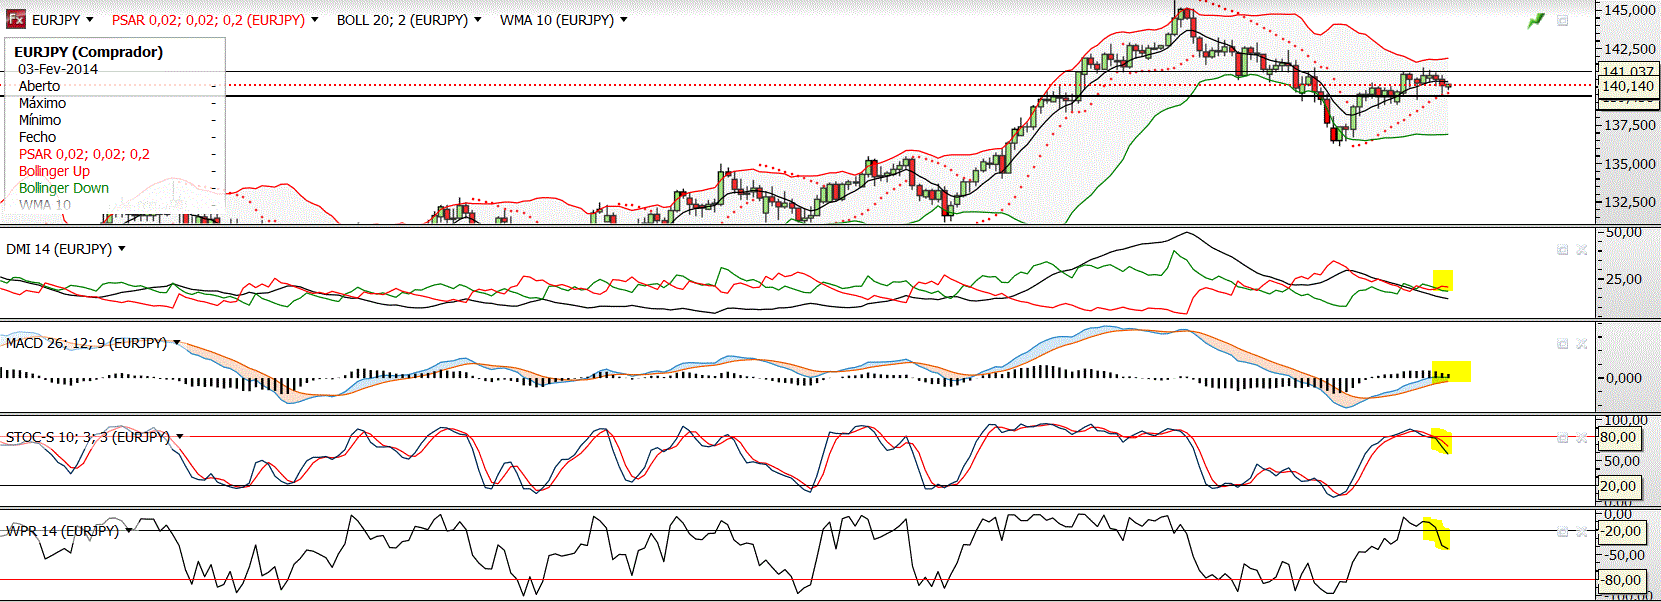Maximize the DMI 14 indicator panel
The width and height of the screenshot is (1661, 602).
click(1563, 250)
